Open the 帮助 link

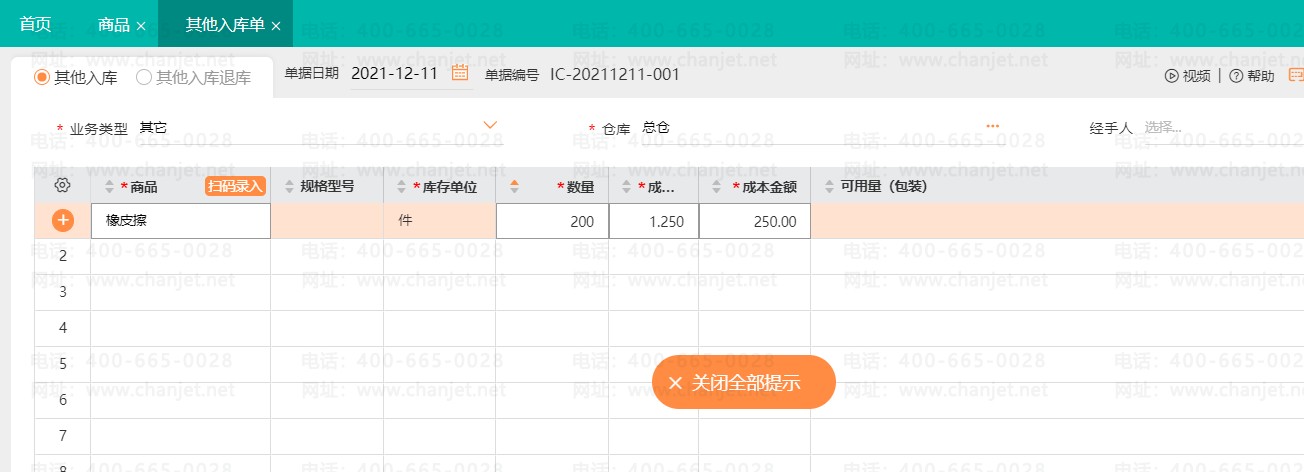coord(1261,76)
